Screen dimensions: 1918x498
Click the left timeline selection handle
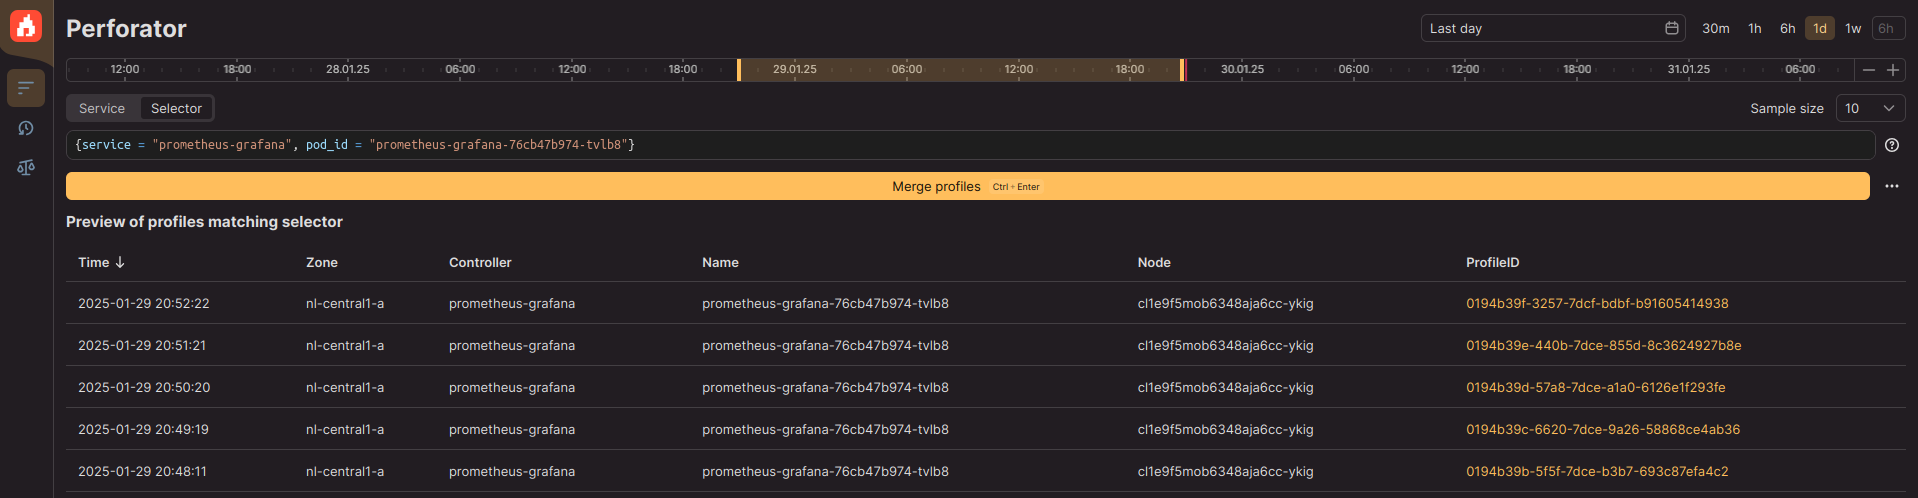739,70
